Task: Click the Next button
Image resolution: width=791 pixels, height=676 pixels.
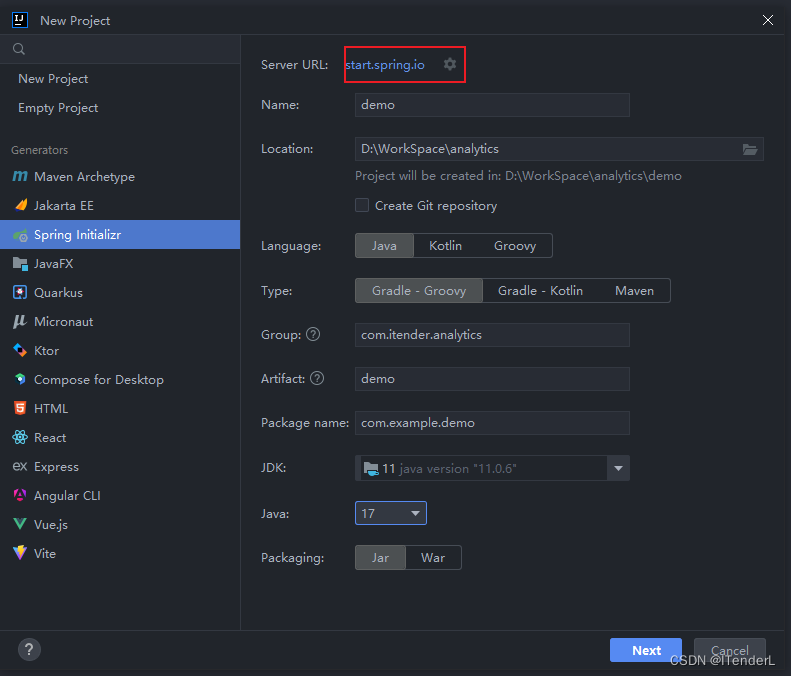Action: 646,650
